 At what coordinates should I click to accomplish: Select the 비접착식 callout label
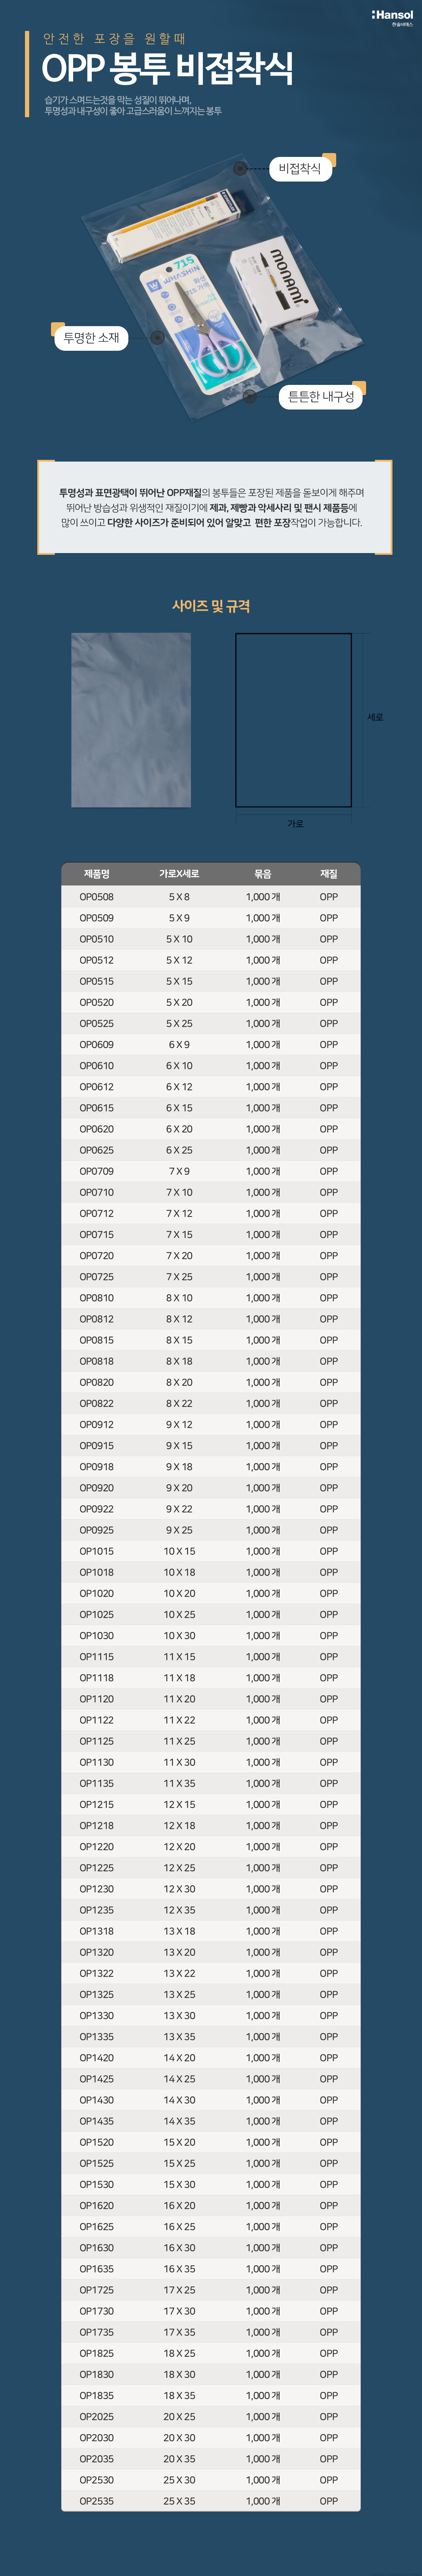tap(299, 169)
